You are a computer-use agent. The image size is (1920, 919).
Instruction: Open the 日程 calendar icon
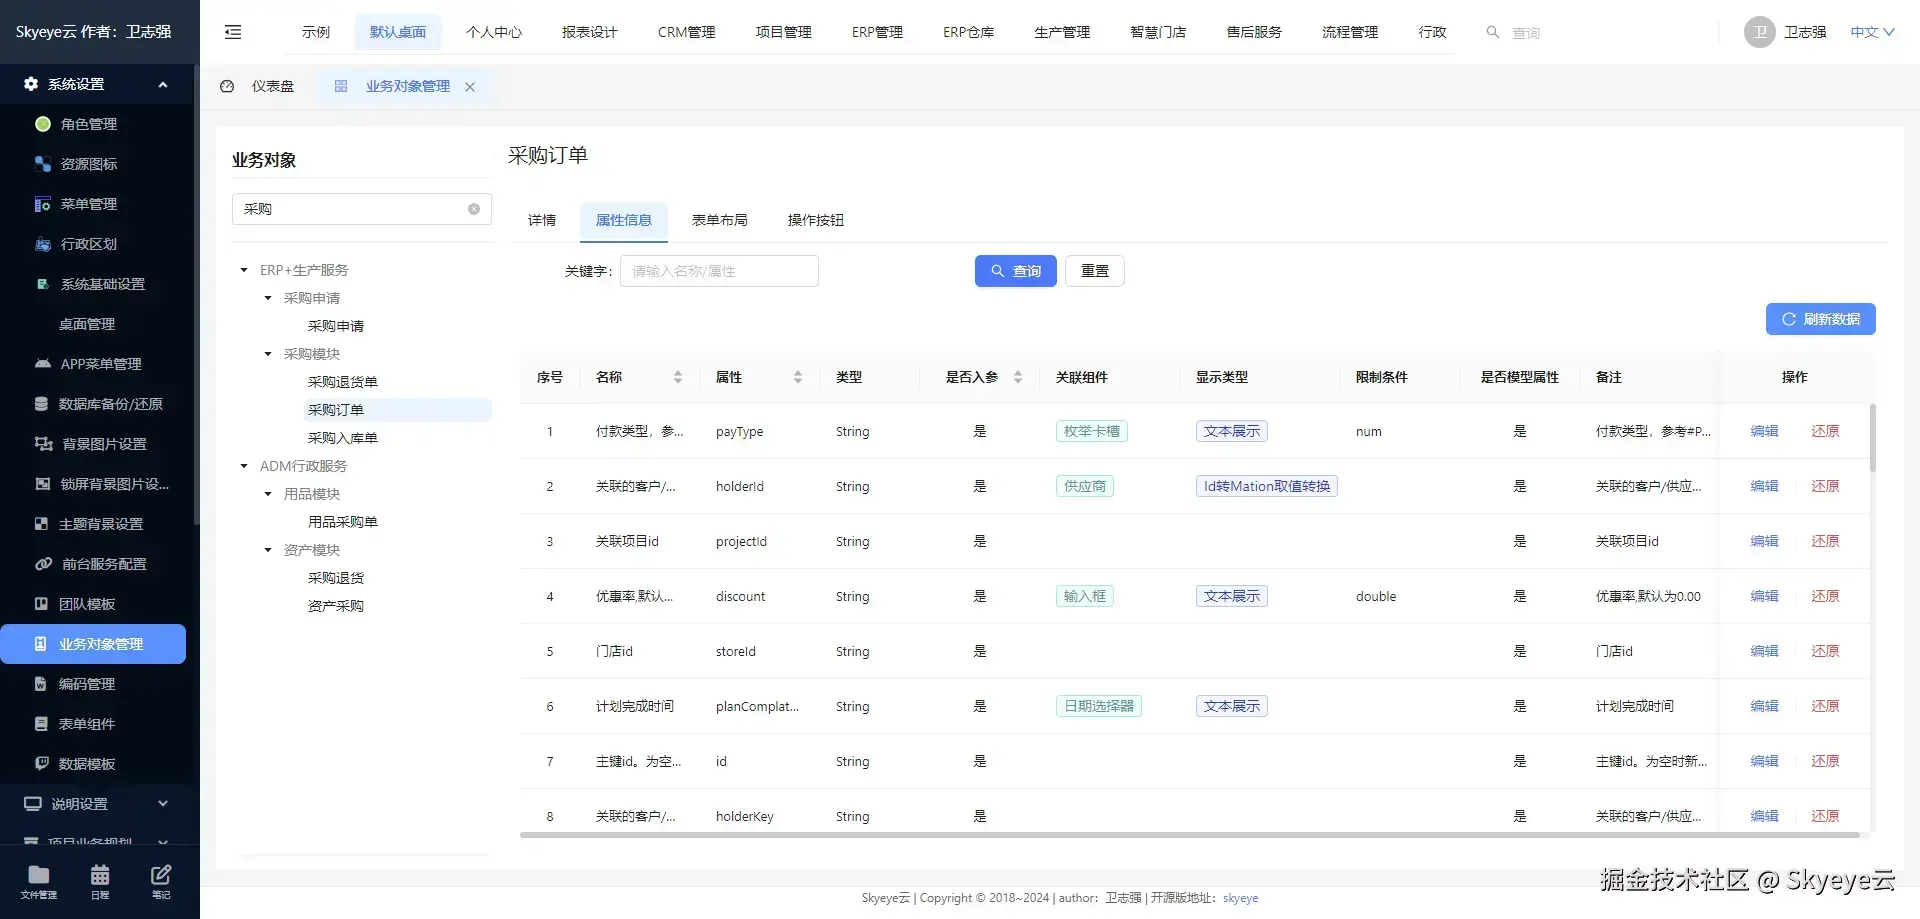pyautogui.click(x=100, y=875)
